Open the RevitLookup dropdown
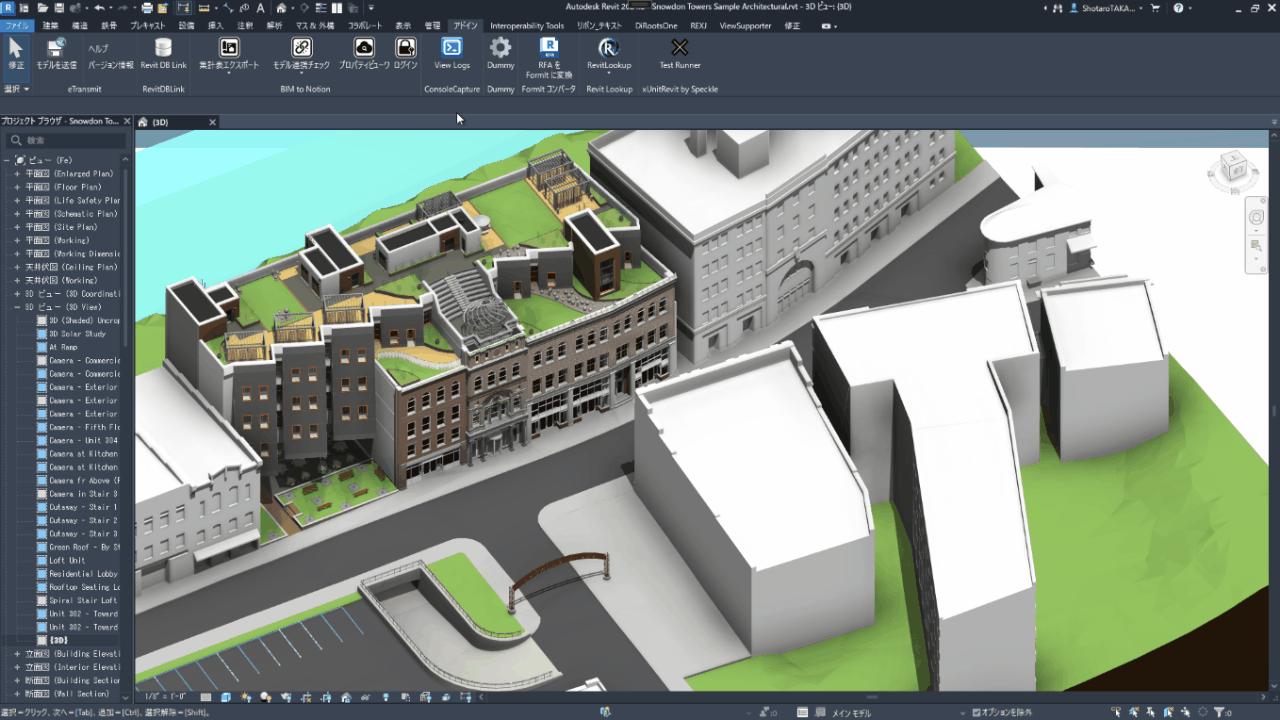Viewport: 1280px width, 720px height. tap(608, 73)
